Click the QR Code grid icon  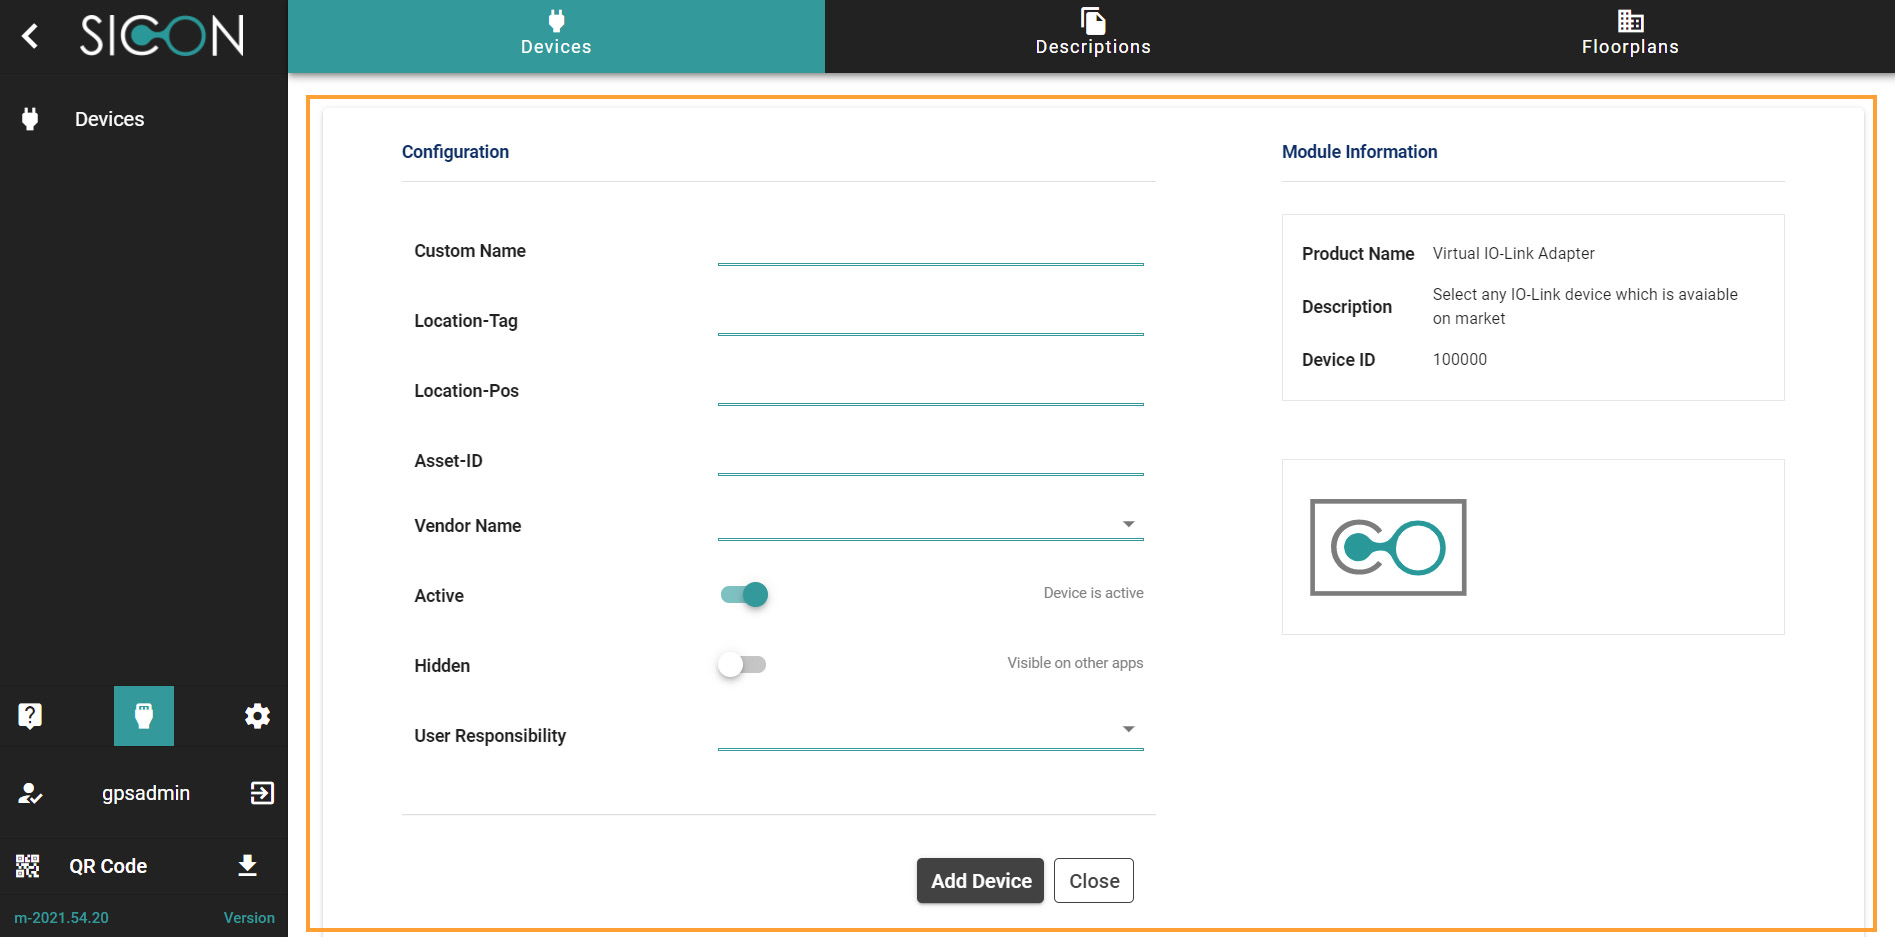pos(28,866)
